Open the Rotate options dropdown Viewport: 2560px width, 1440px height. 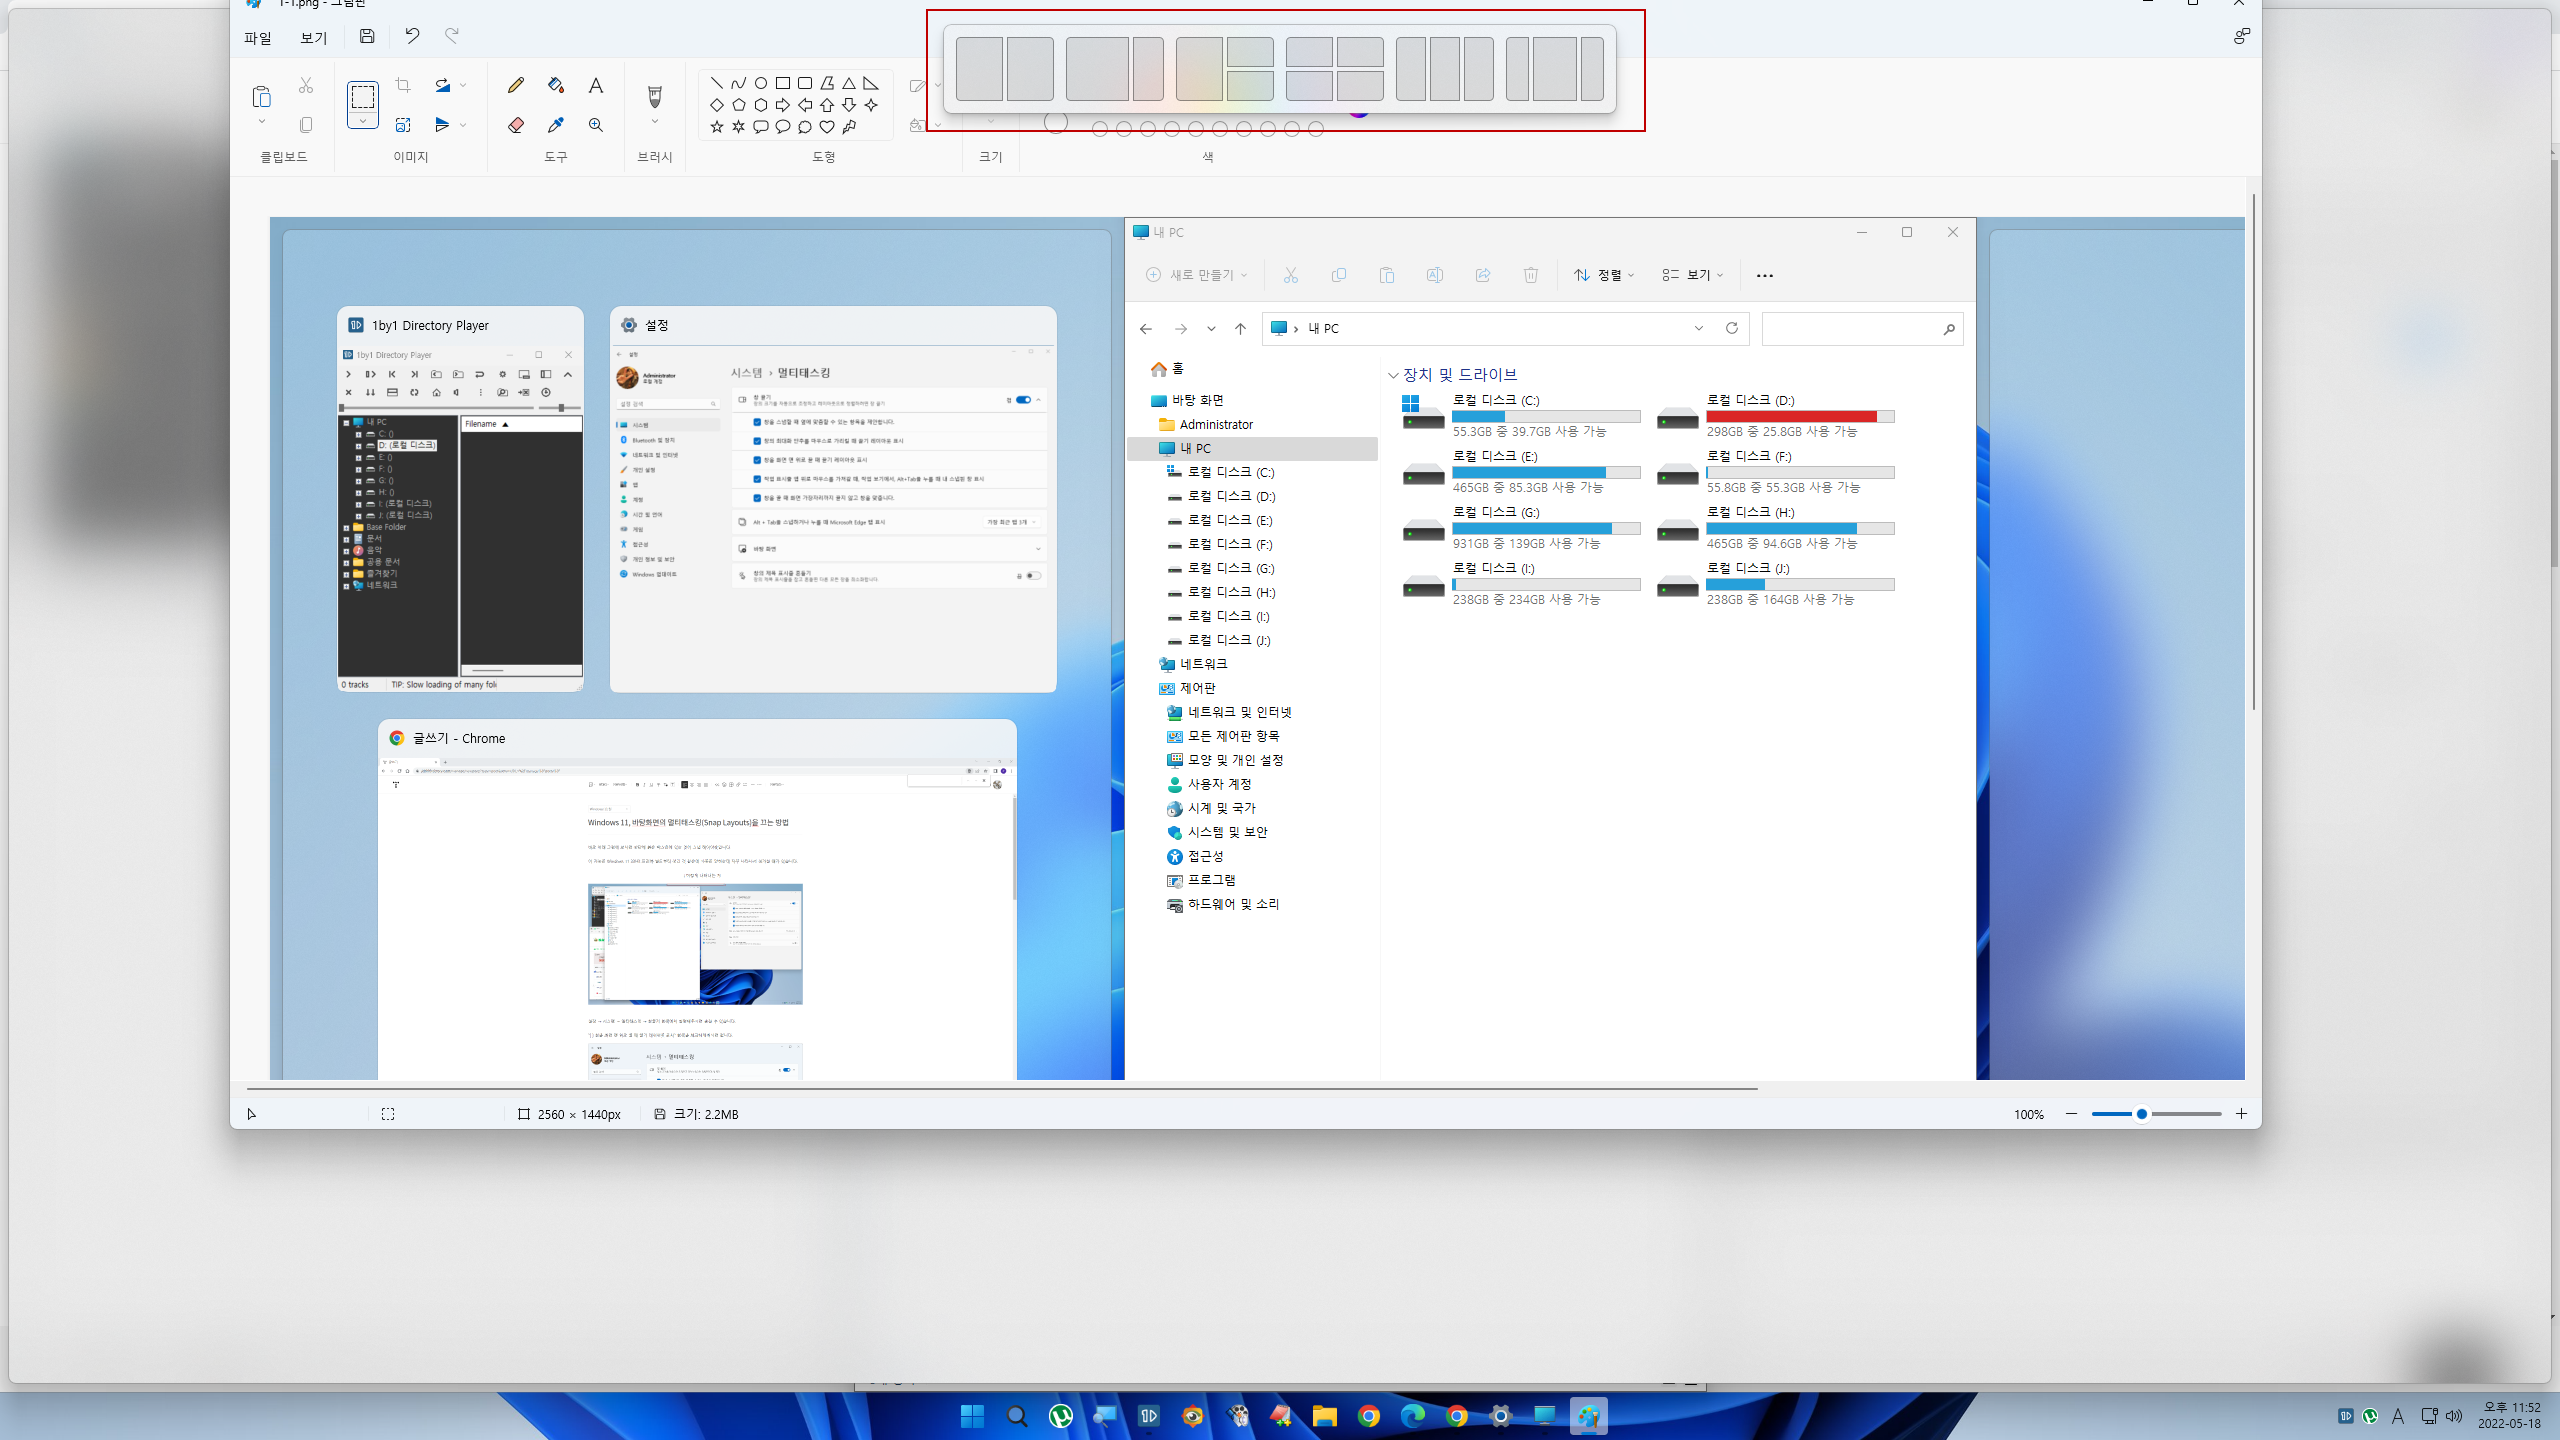[x=463, y=86]
